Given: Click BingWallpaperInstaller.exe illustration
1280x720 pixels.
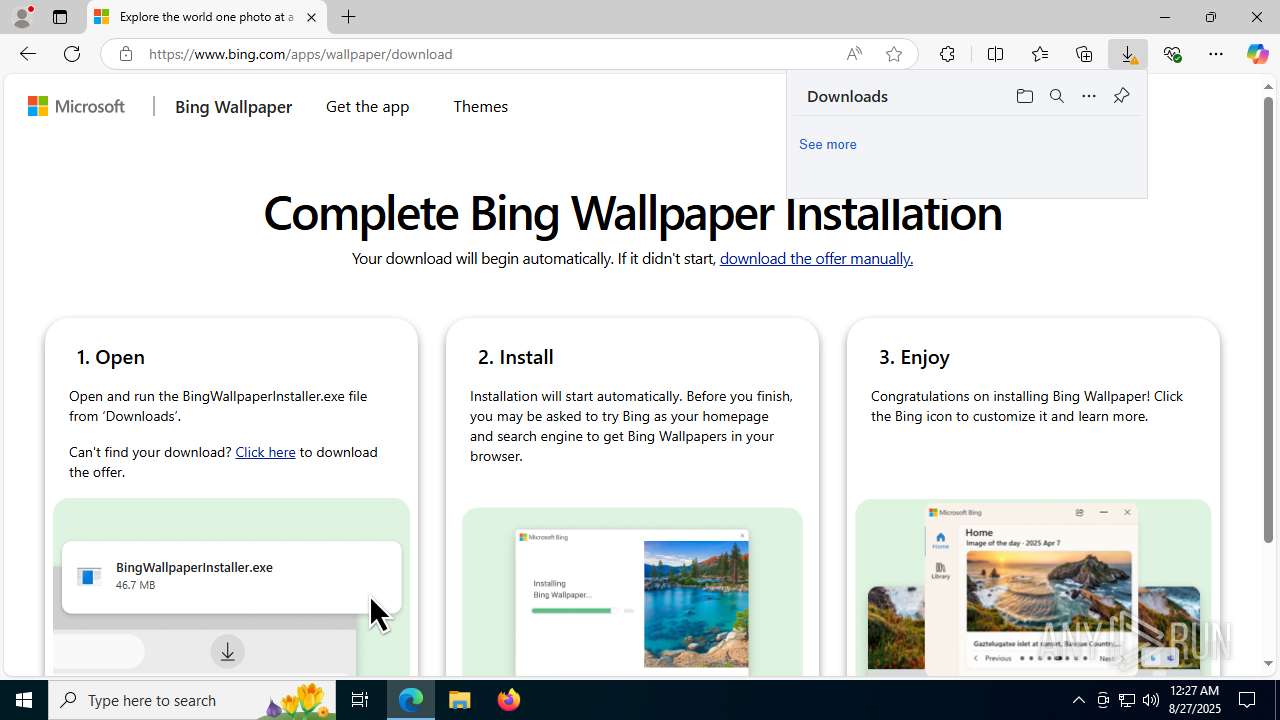Looking at the screenshot, I should (231, 587).
